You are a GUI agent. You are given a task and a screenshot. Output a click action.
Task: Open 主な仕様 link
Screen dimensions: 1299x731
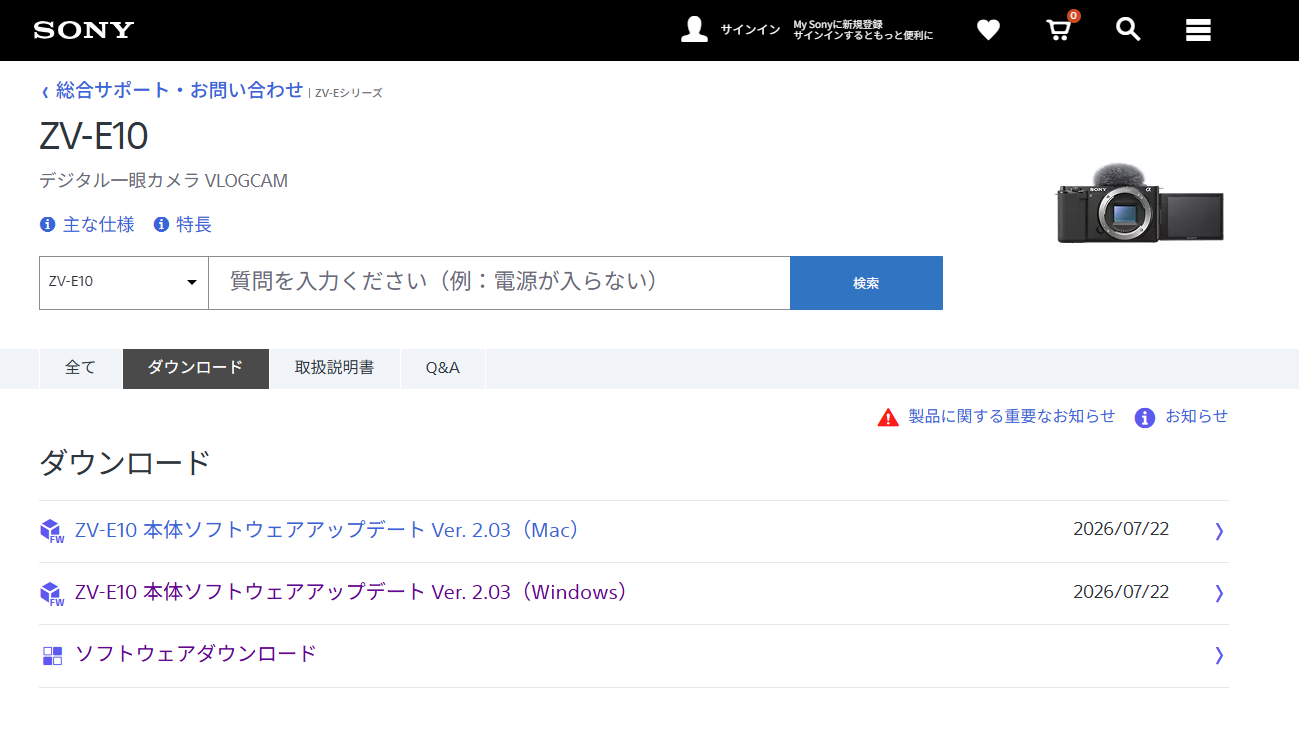[x=98, y=224]
